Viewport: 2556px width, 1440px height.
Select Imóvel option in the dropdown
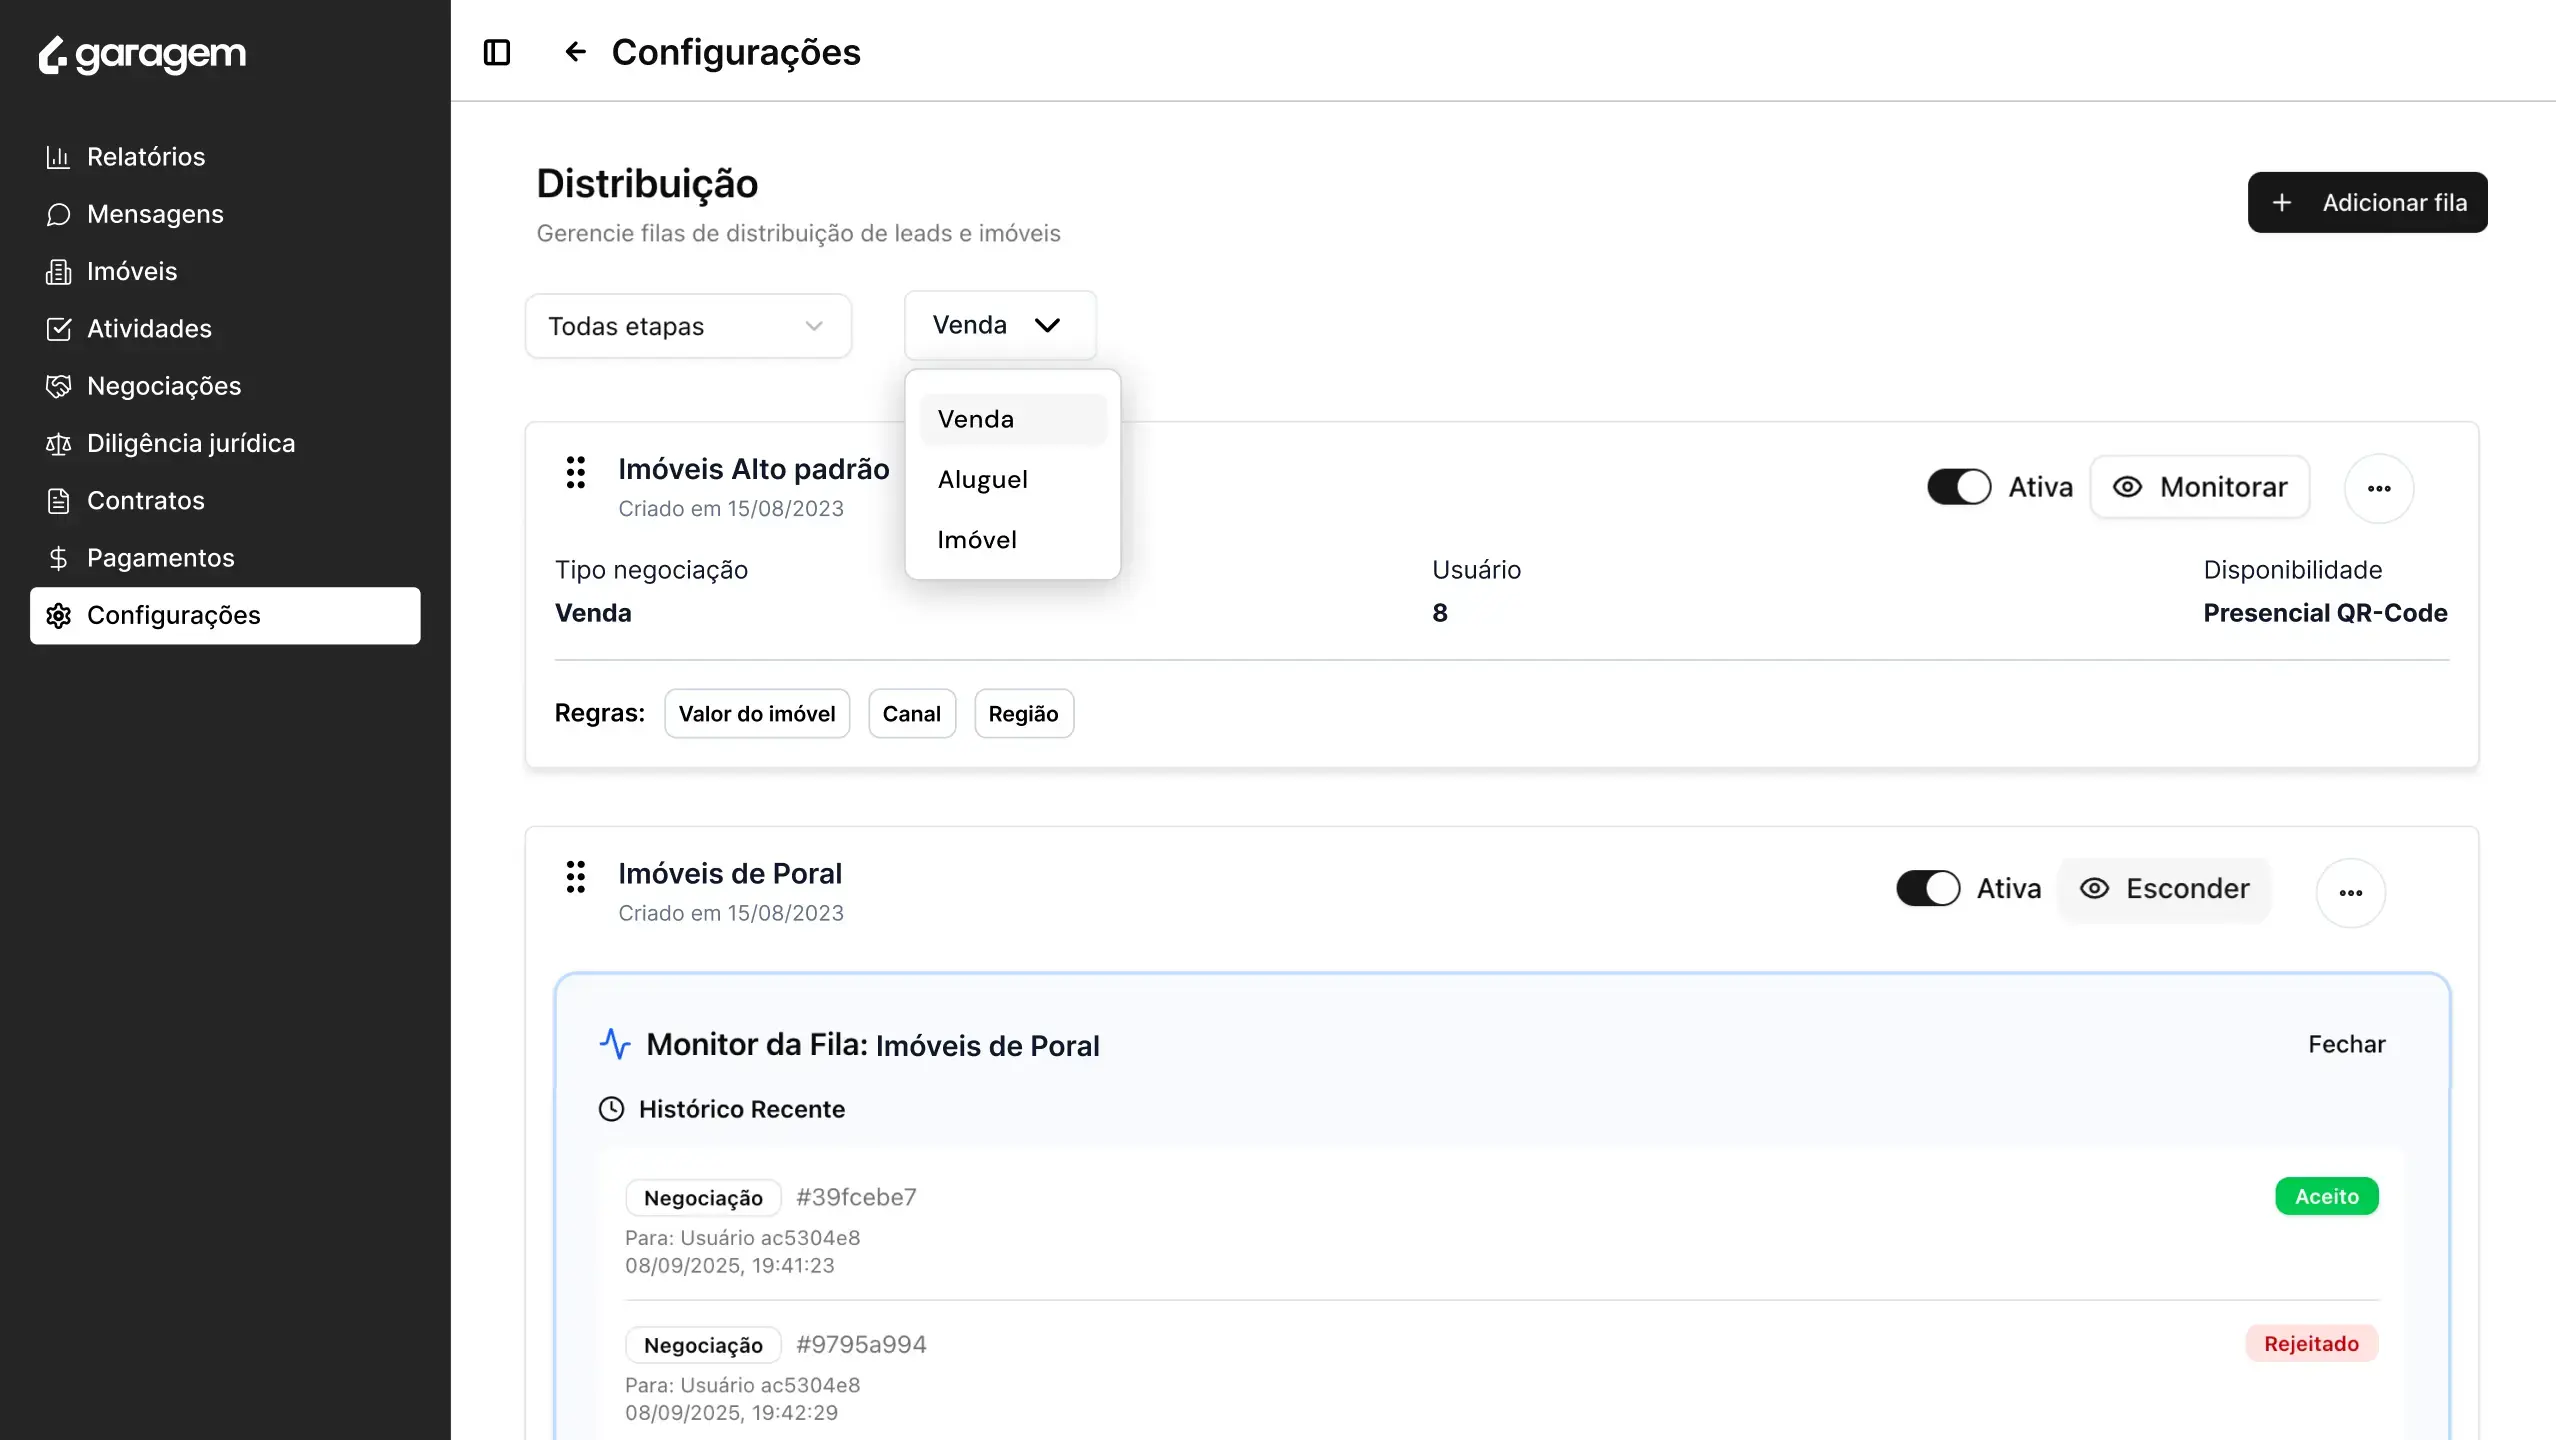tap(976, 540)
